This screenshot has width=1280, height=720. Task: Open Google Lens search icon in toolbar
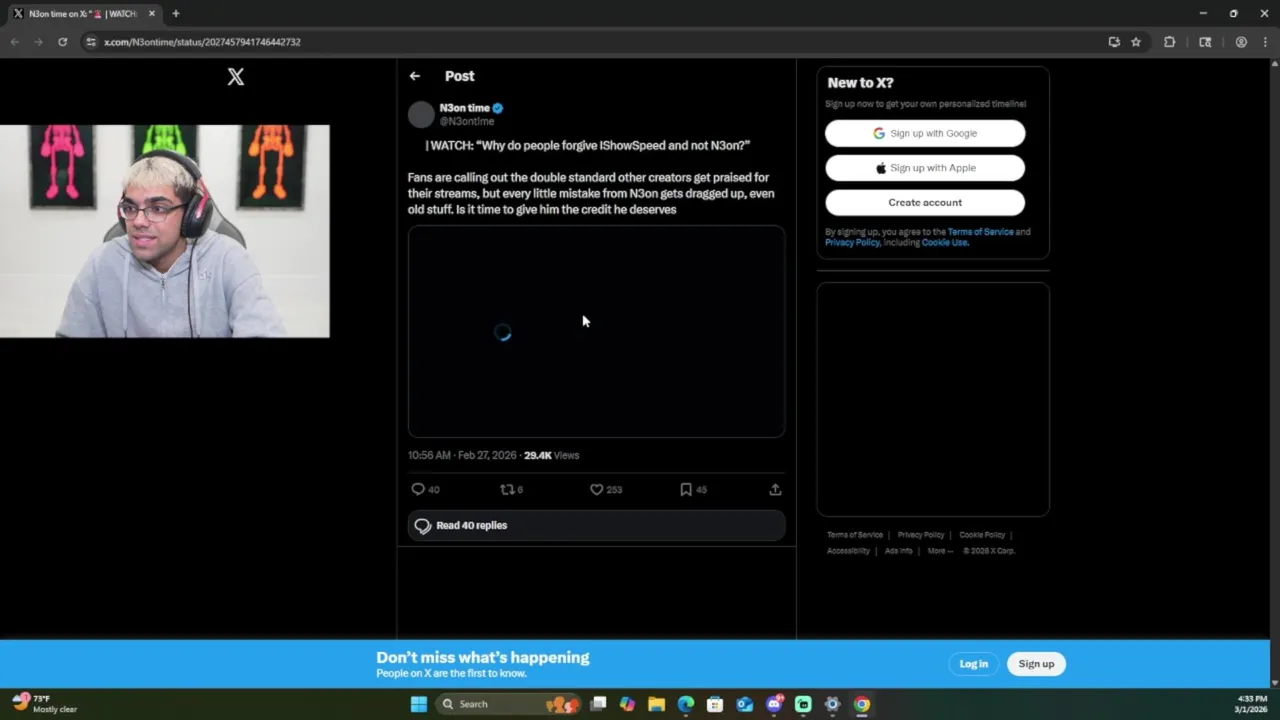1205,42
